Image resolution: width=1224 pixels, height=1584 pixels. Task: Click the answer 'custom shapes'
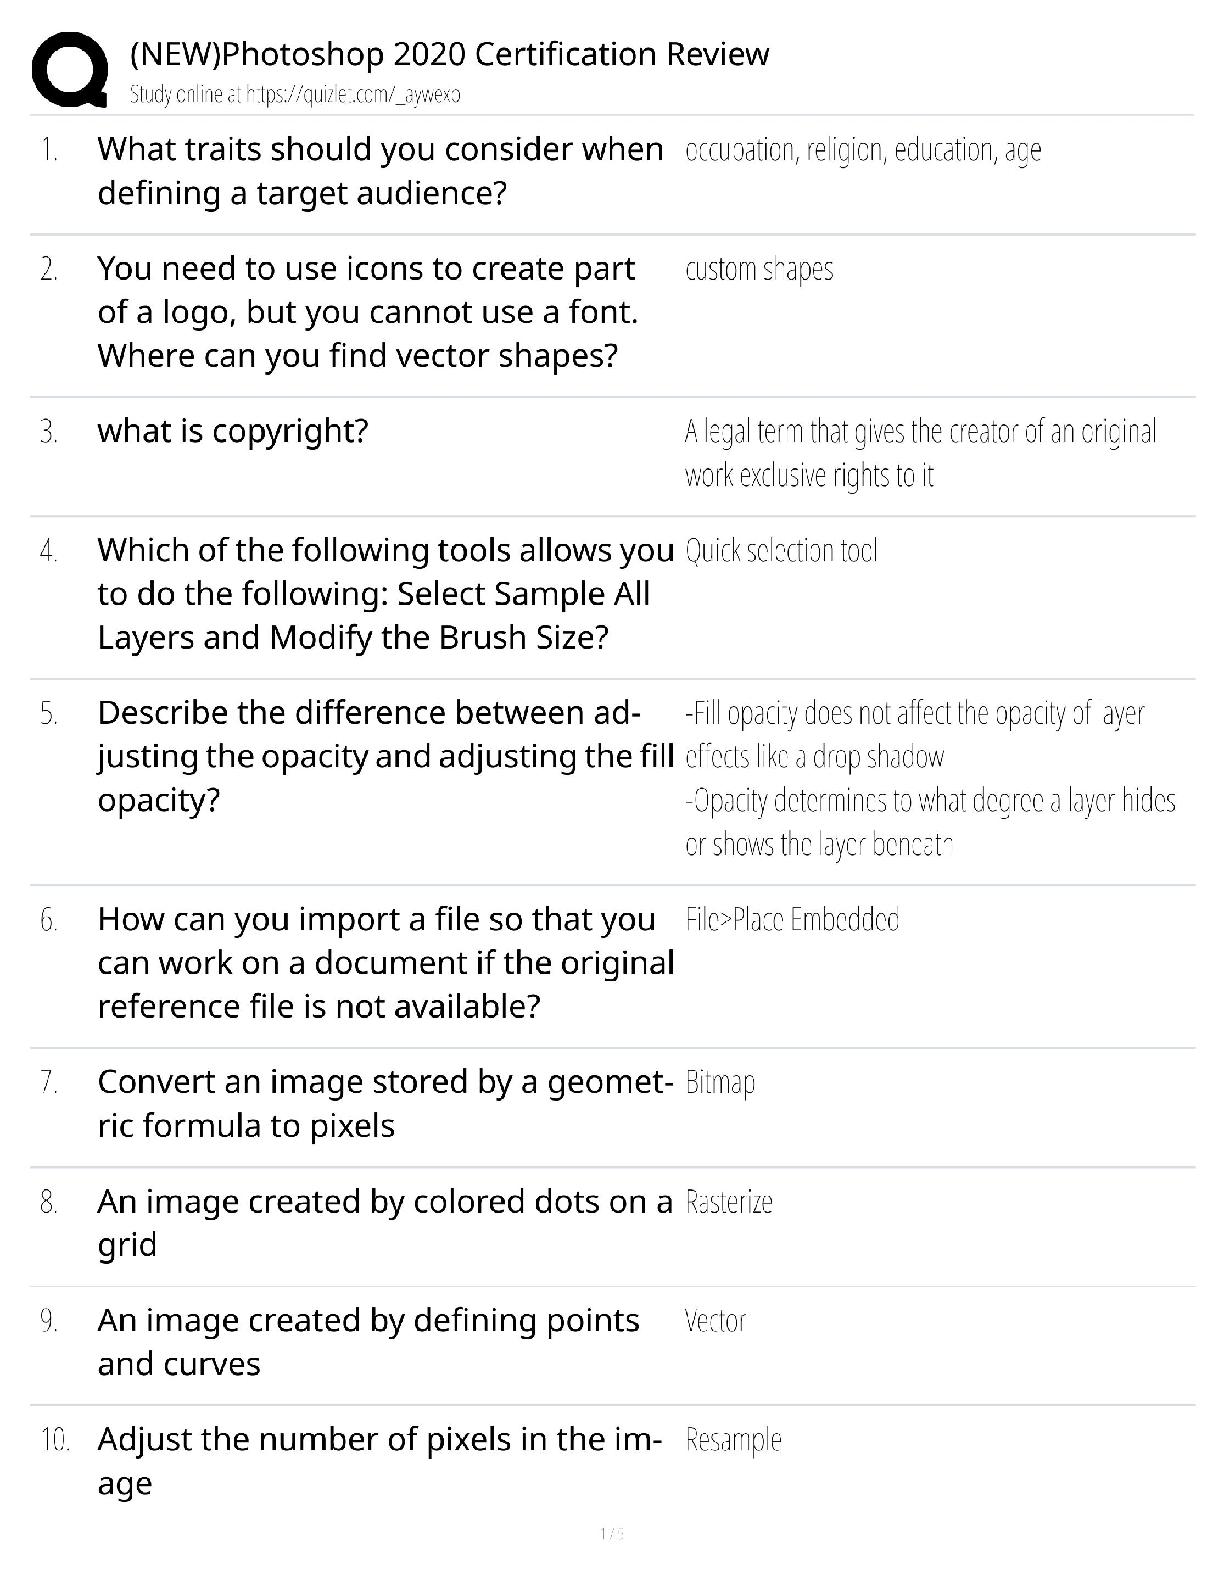point(759,270)
